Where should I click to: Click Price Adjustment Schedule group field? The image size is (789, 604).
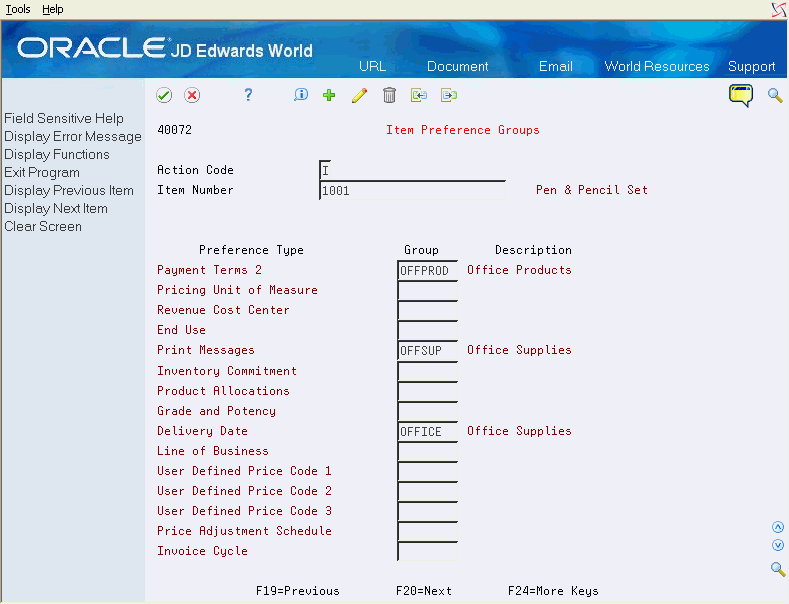[427, 532]
